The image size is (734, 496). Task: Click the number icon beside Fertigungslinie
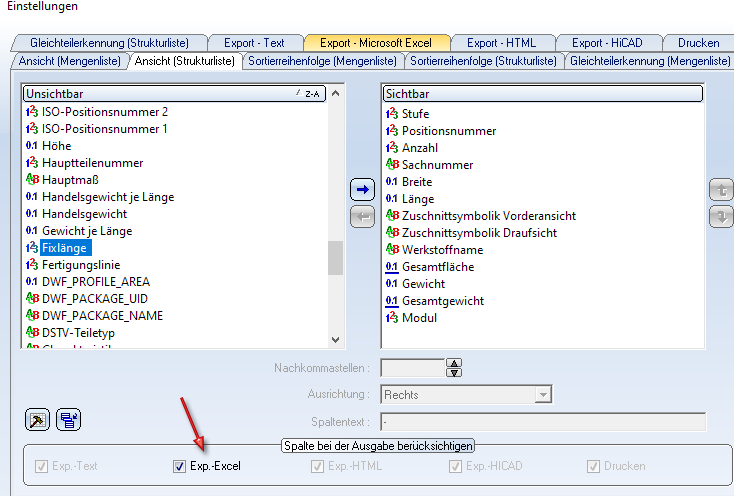click(32, 265)
